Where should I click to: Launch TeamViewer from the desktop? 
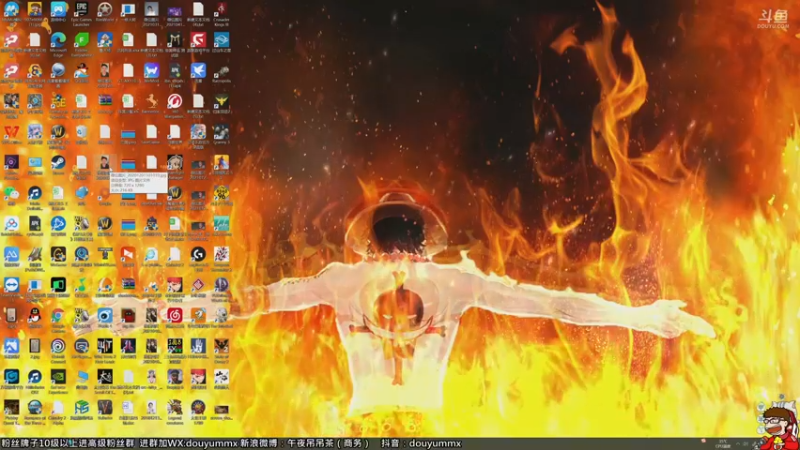[11, 285]
